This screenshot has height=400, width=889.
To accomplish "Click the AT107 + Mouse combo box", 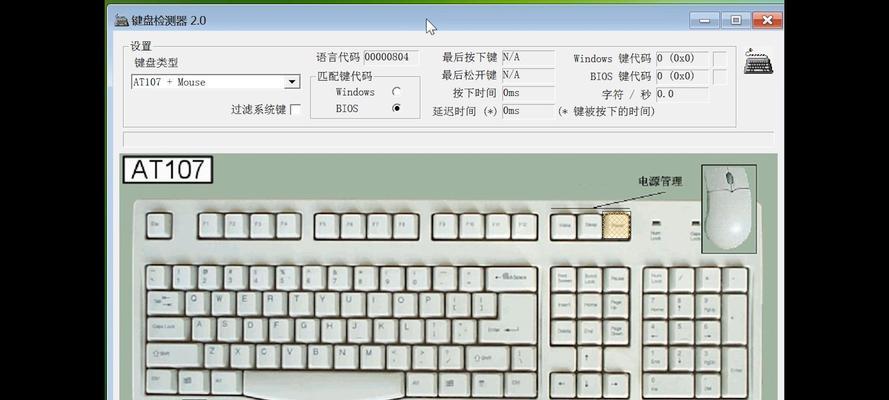I will pyautogui.click(x=207, y=82).
